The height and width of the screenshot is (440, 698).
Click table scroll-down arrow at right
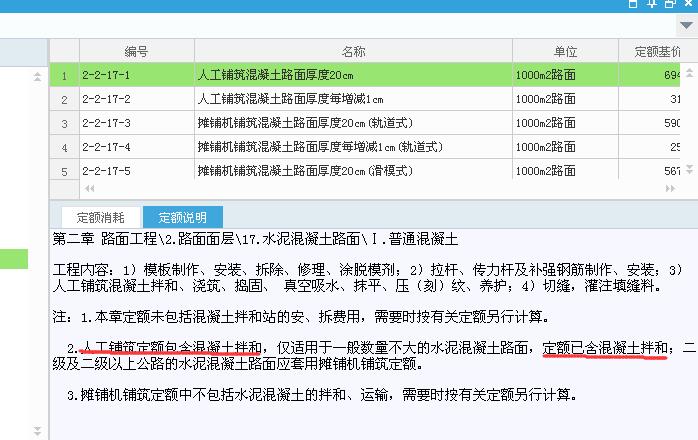click(689, 169)
